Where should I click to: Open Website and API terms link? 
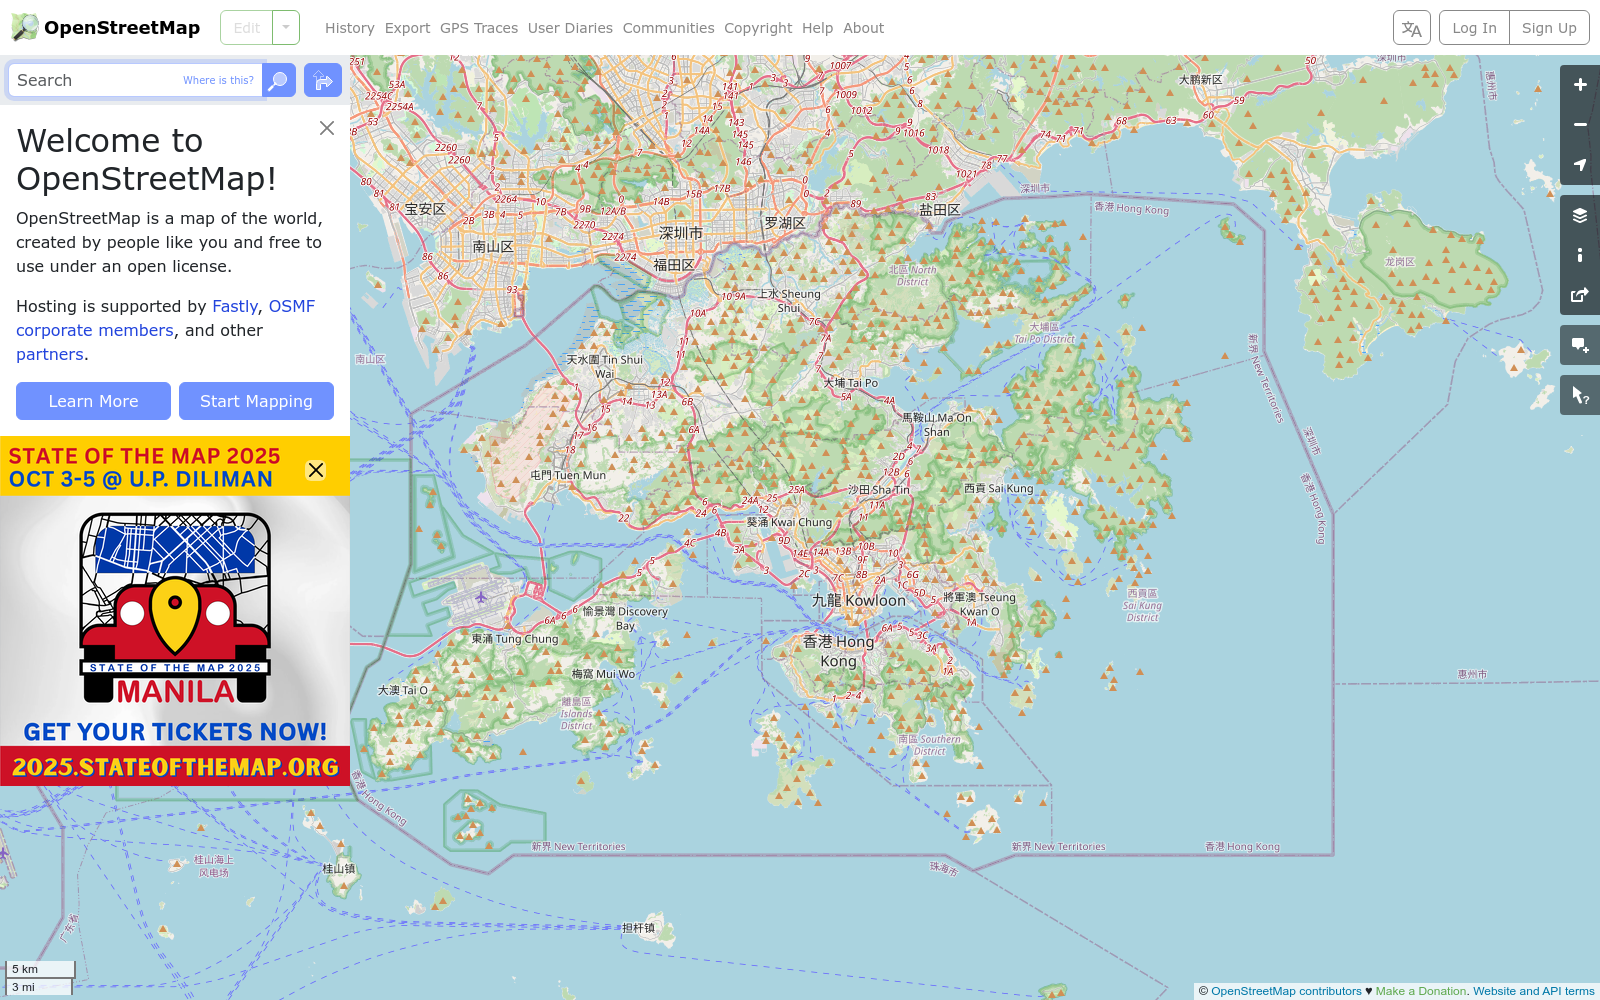point(1534,991)
